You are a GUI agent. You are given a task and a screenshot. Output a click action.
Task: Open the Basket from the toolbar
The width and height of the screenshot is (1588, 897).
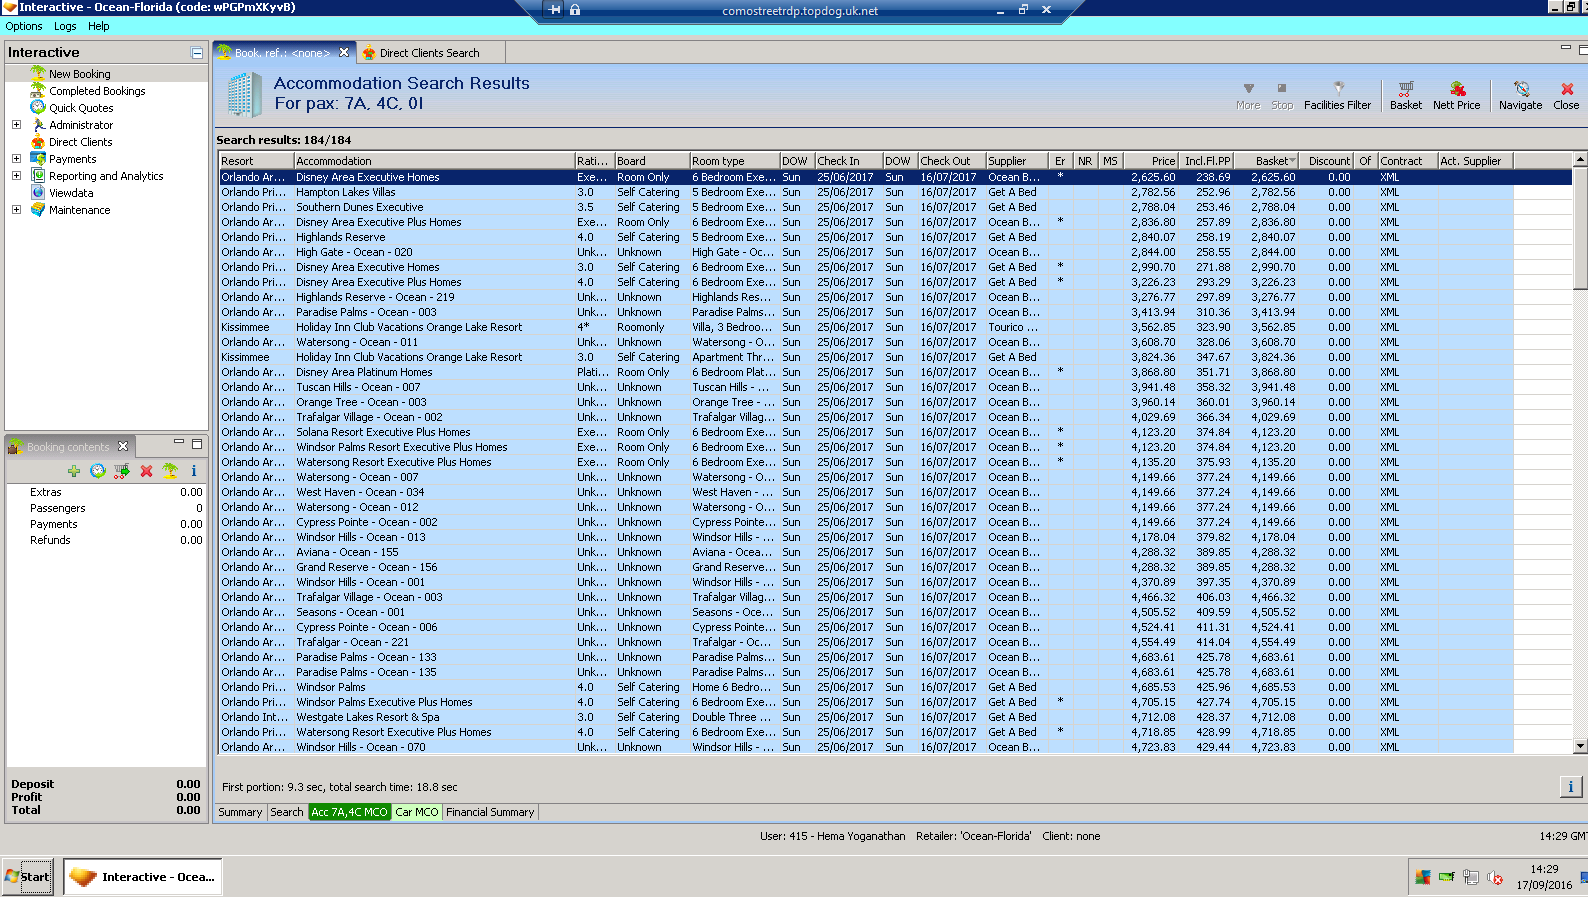click(x=1405, y=96)
